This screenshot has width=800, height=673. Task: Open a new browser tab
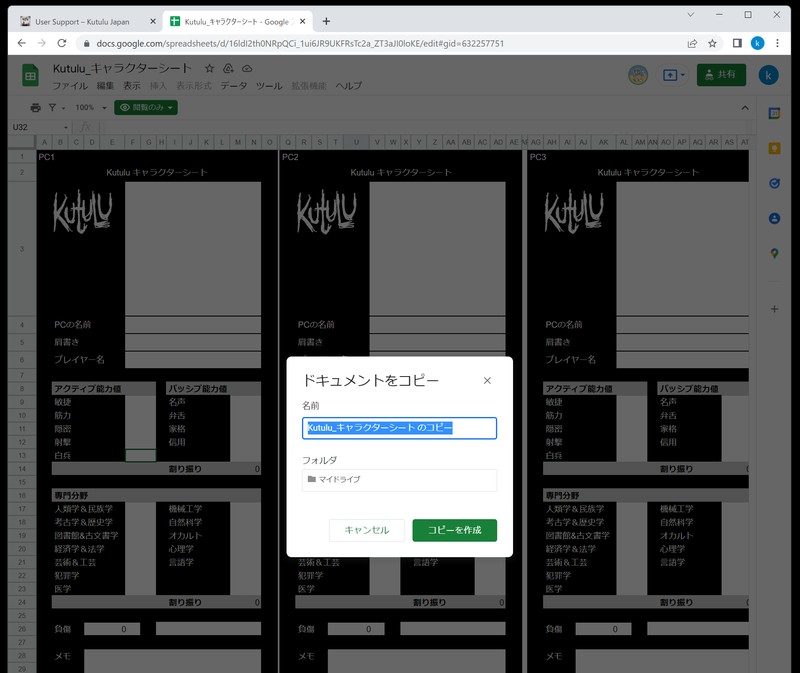(326, 21)
